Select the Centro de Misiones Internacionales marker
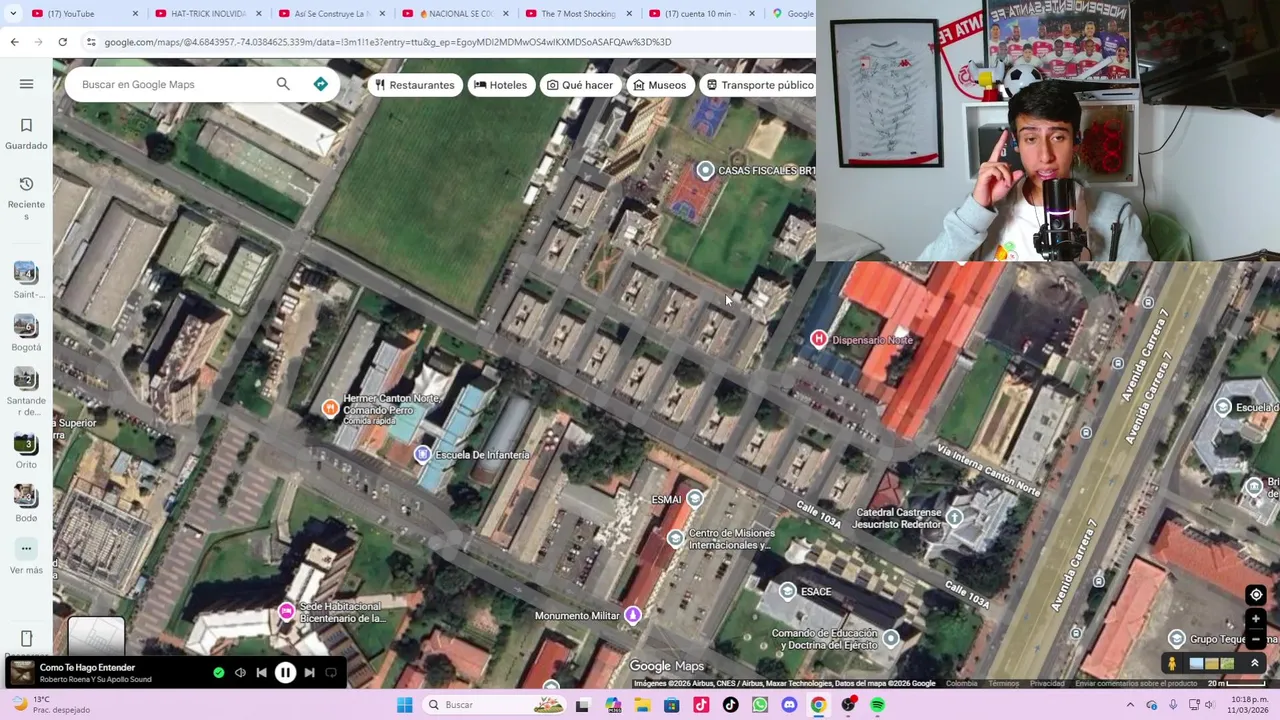This screenshot has width=1280, height=720. (676, 539)
